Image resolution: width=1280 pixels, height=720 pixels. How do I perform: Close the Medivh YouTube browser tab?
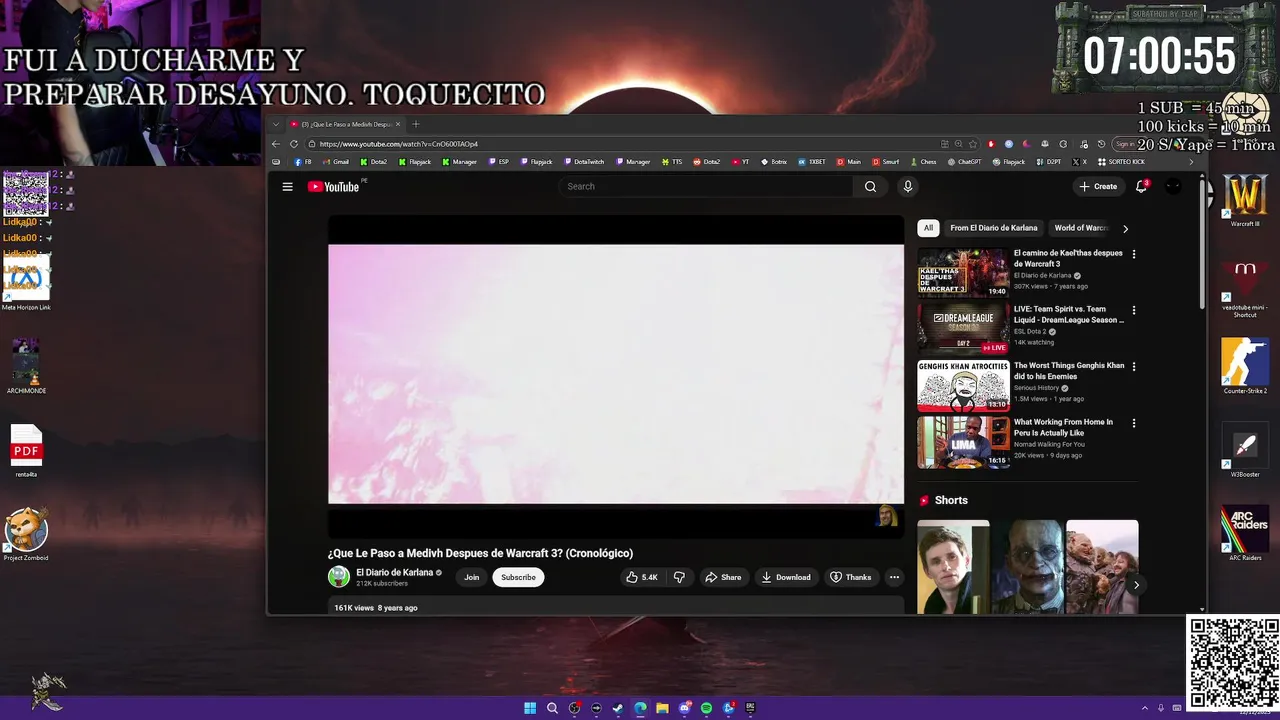(x=398, y=124)
